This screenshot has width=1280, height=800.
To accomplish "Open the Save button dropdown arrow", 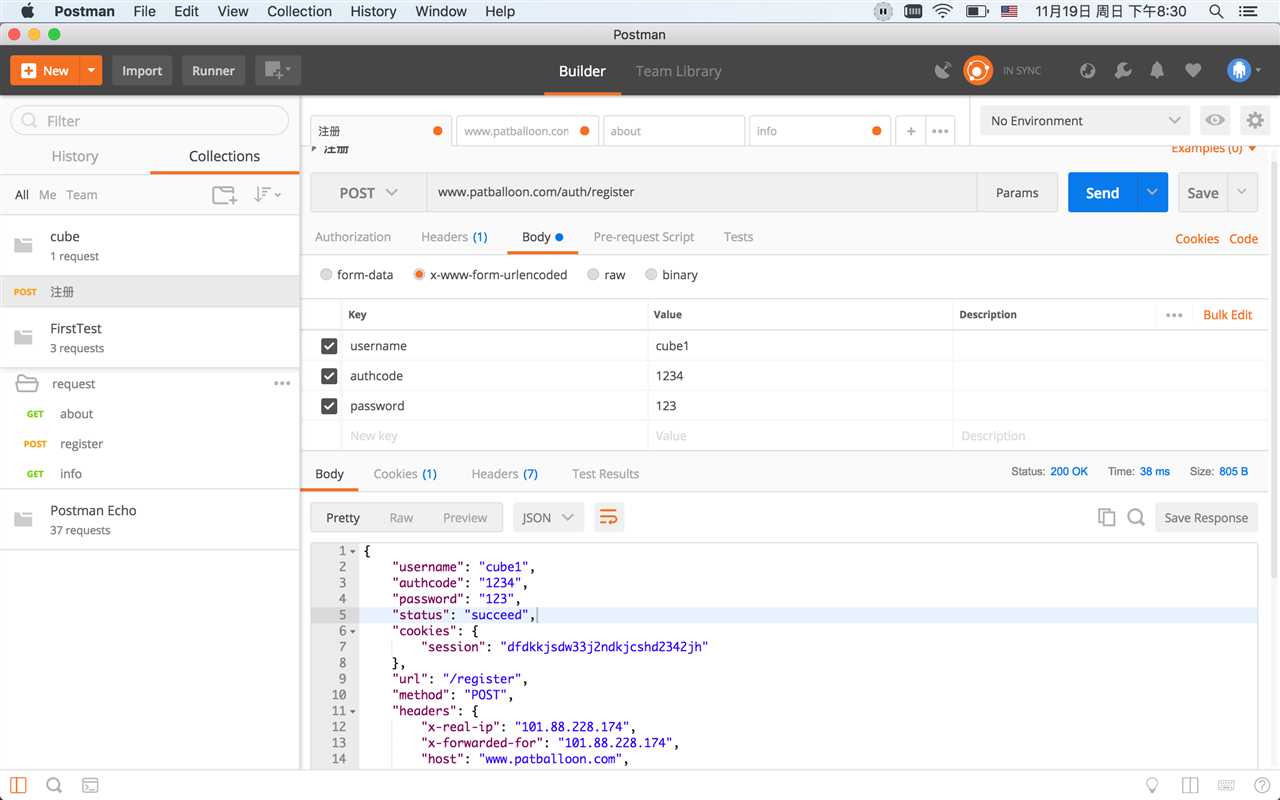I will tap(1243, 192).
